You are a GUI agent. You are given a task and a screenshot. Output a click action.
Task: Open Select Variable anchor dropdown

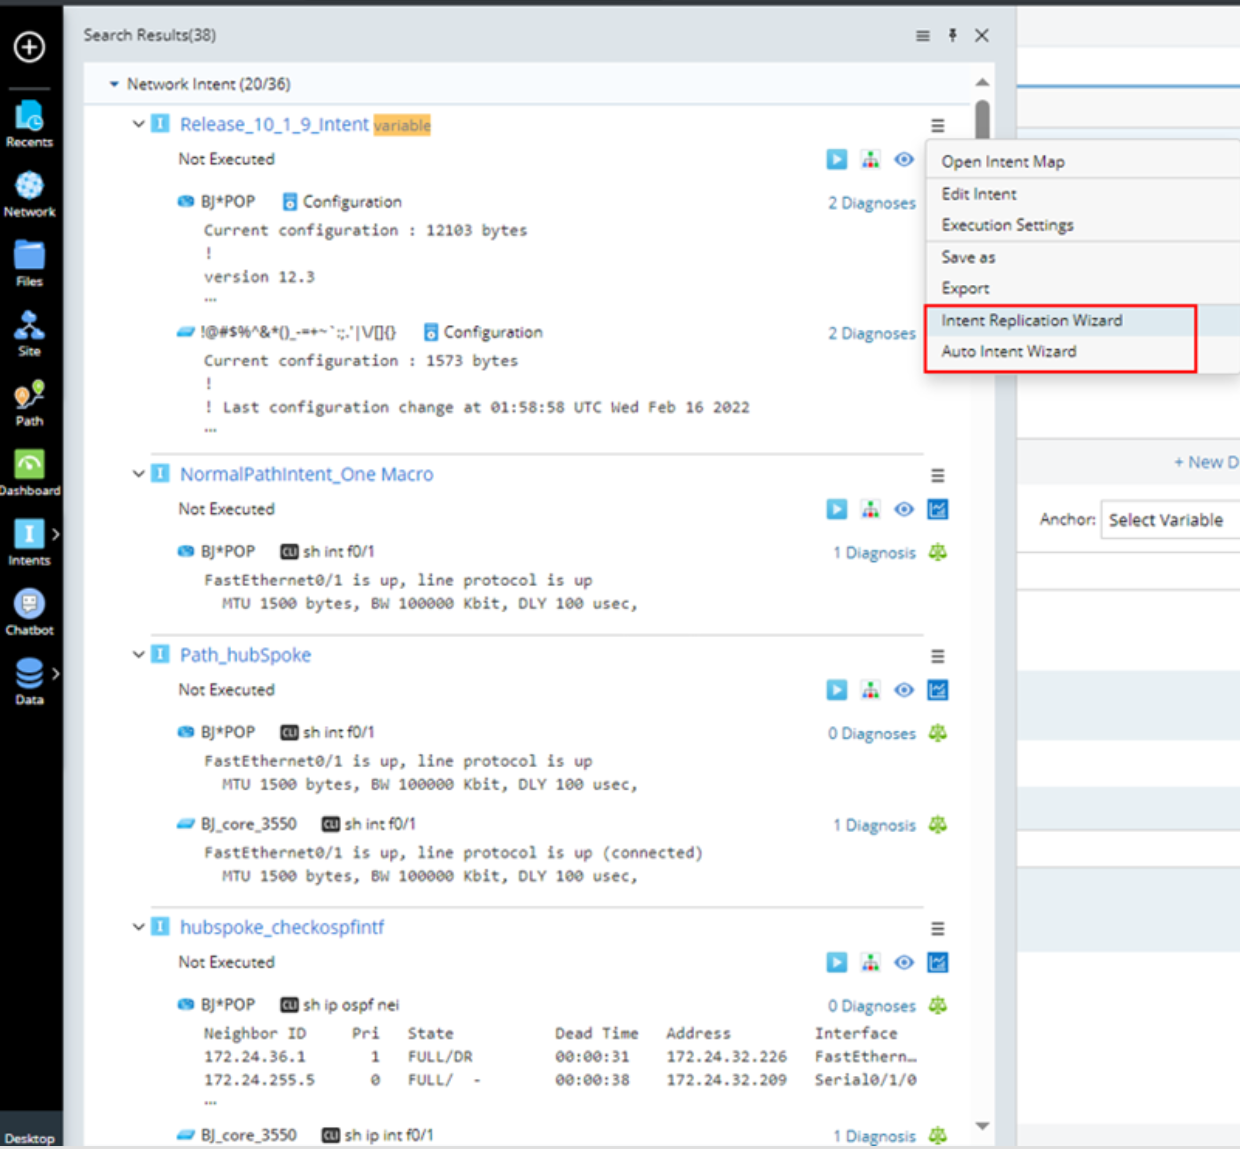click(1170, 520)
